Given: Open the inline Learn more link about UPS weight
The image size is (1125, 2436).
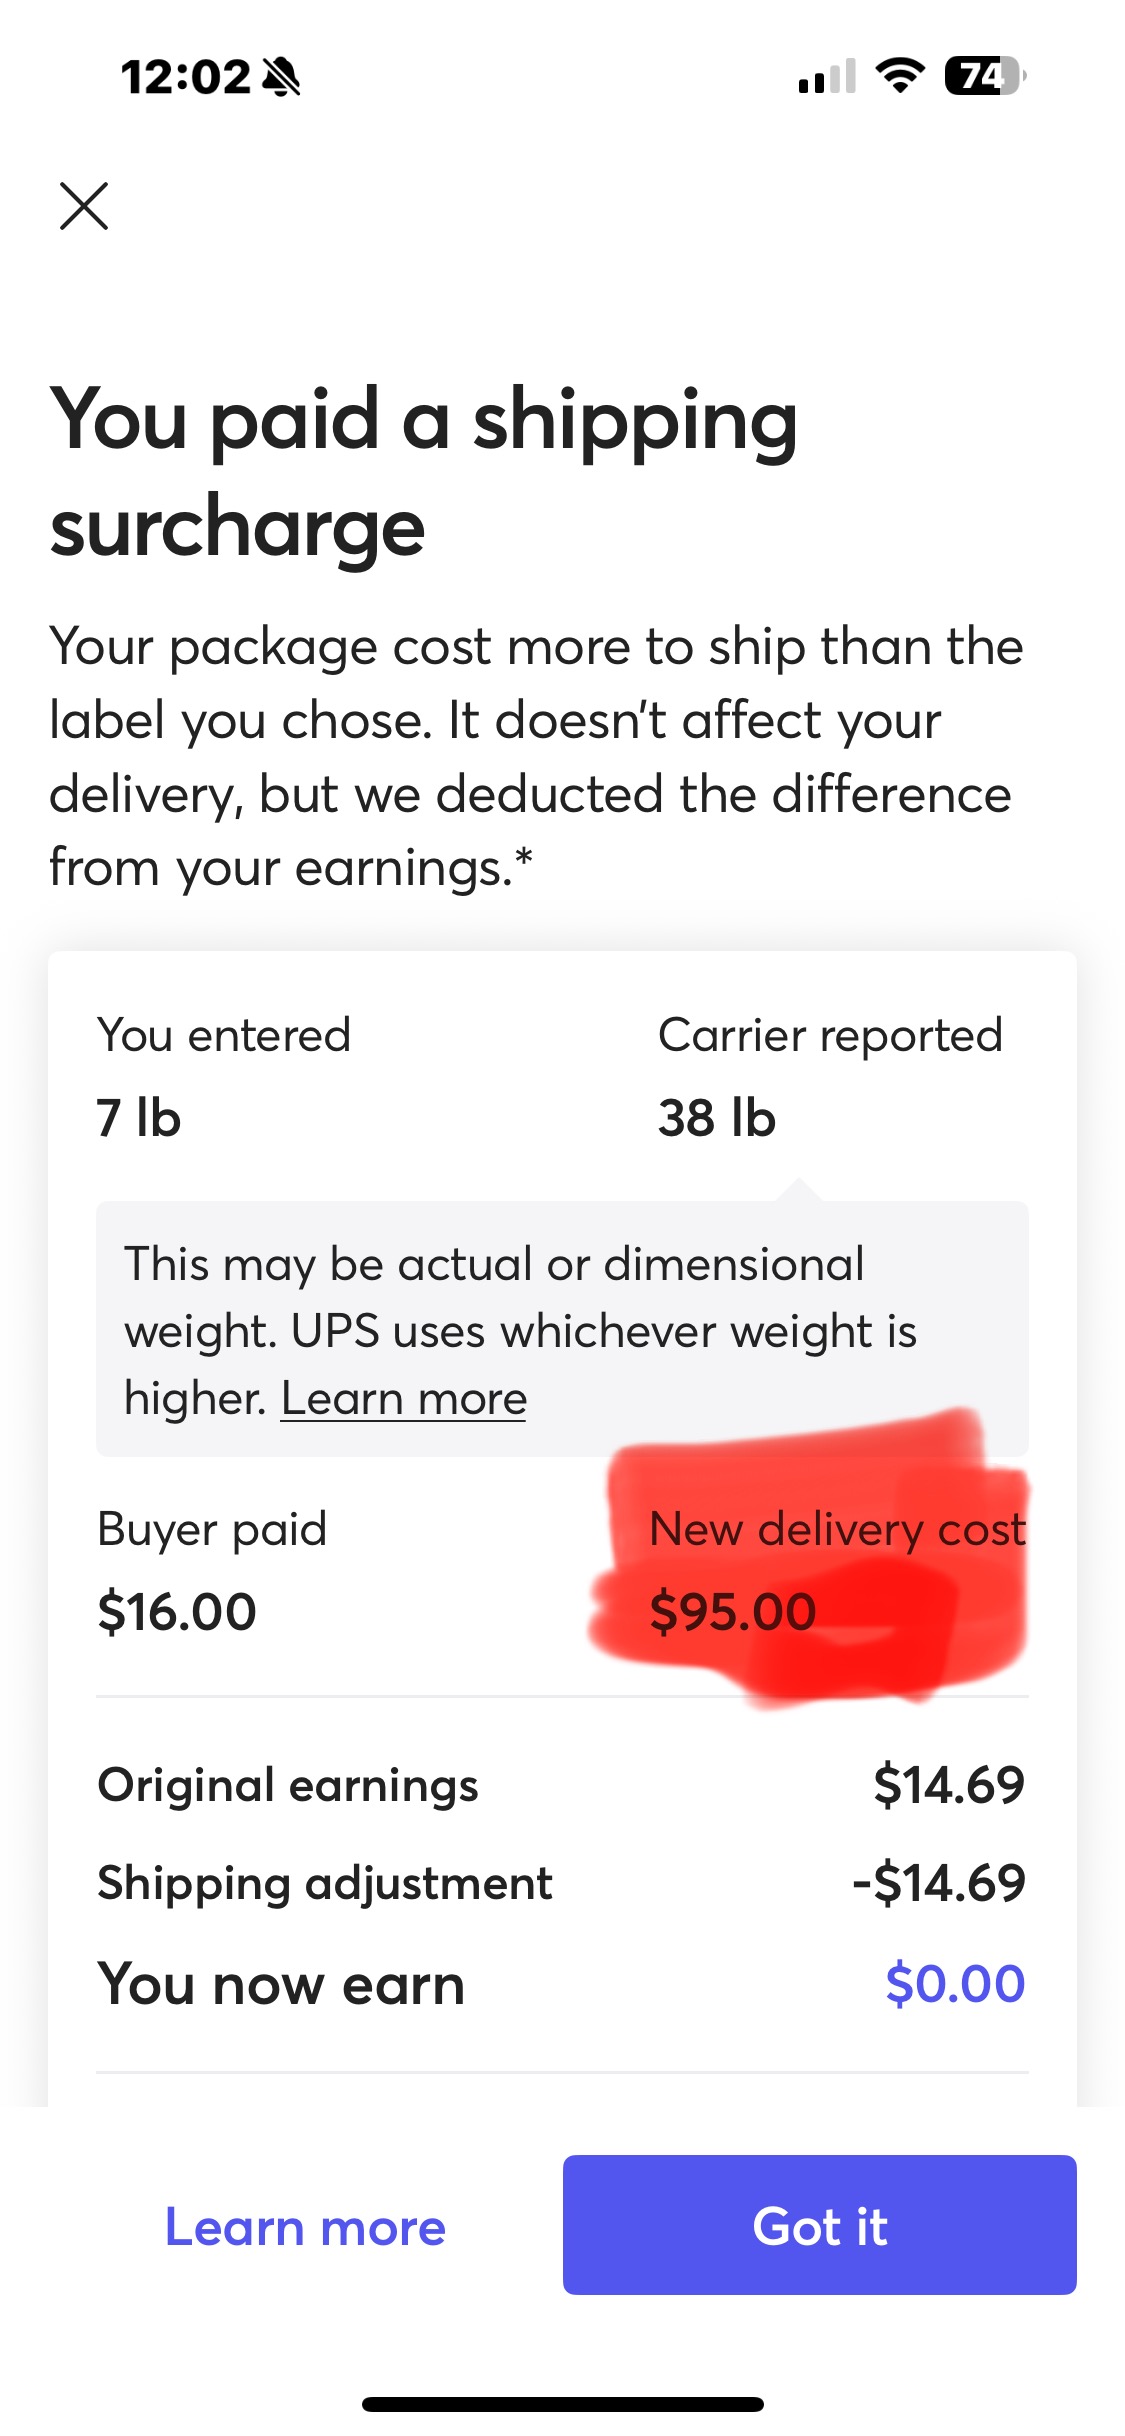Looking at the screenshot, I should [x=403, y=1398].
